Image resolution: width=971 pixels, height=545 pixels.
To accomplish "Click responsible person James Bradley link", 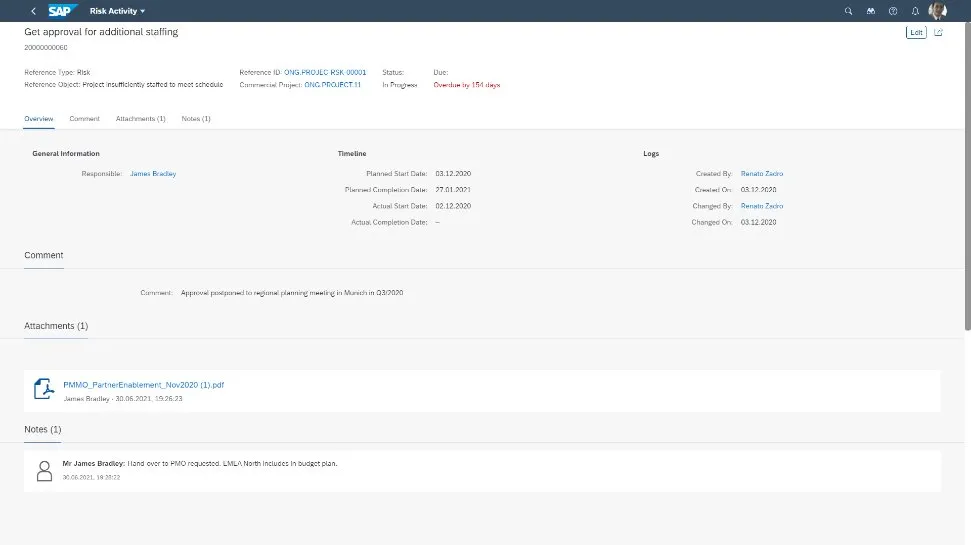I will coord(153,174).
